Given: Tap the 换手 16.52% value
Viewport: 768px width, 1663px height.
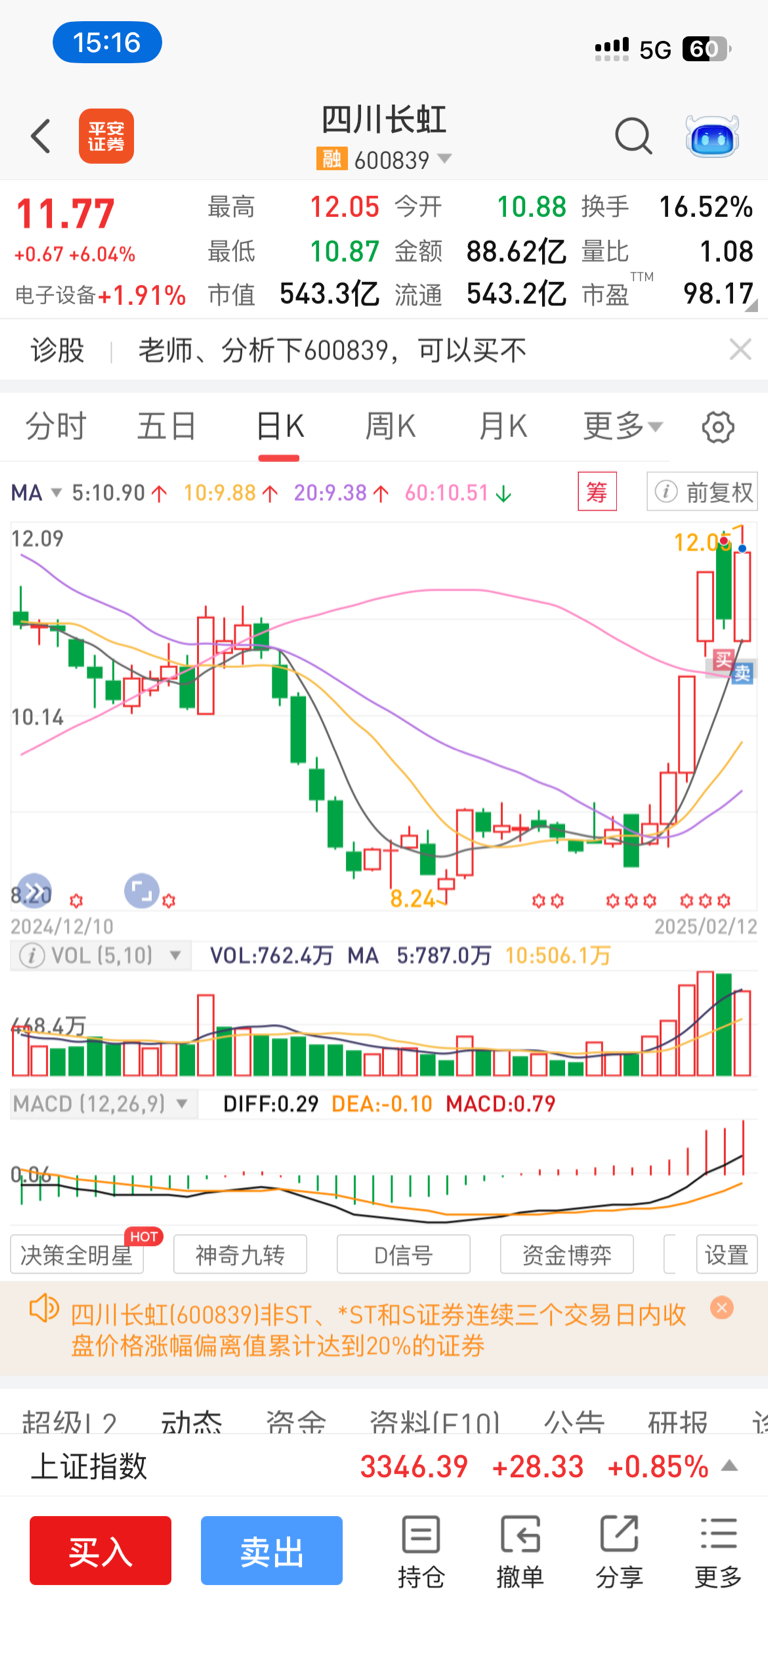Looking at the screenshot, I should tap(706, 207).
